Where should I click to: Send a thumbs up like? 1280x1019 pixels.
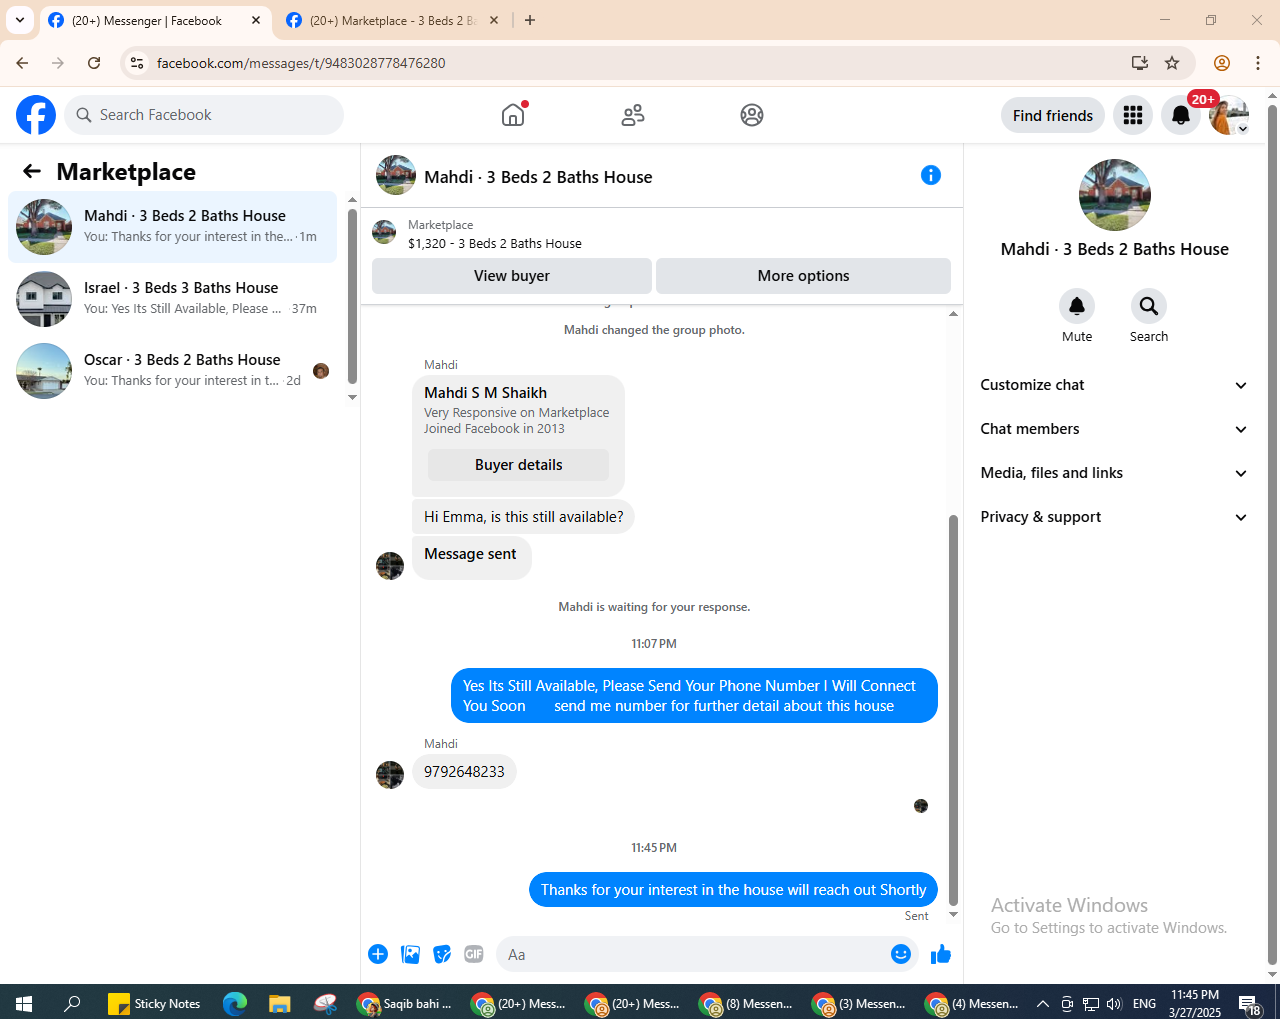tap(941, 954)
